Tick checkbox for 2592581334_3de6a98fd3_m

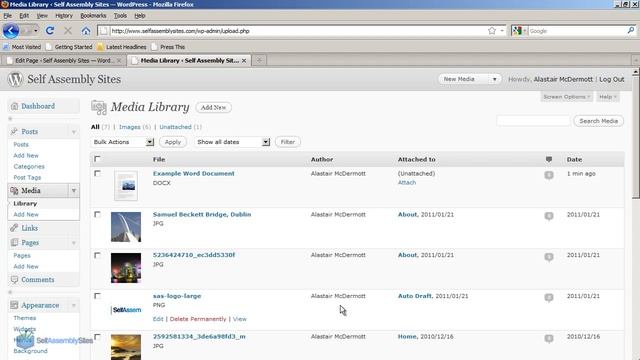pos(97,337)
